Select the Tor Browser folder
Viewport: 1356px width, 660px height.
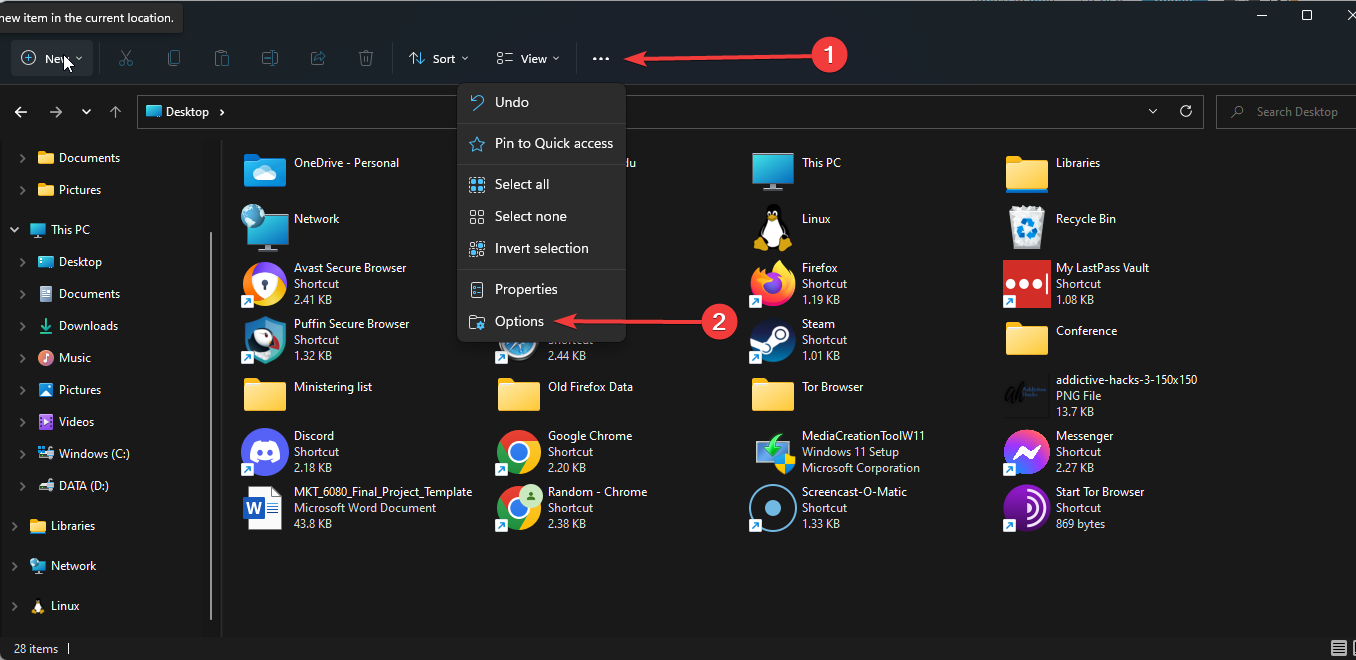[808, 394]
